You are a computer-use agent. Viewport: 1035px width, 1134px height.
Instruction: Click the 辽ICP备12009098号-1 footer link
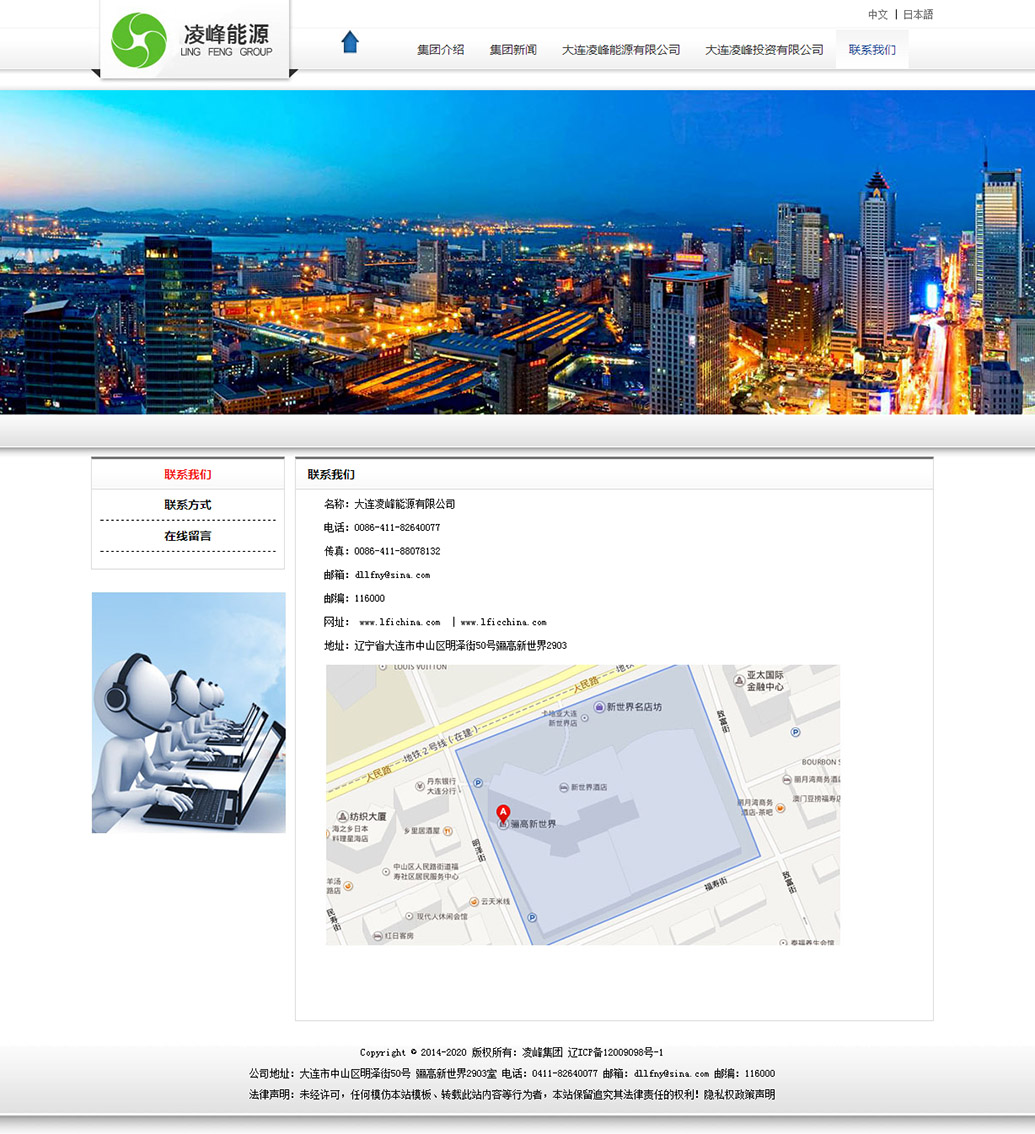click(x=615, y=1052)
